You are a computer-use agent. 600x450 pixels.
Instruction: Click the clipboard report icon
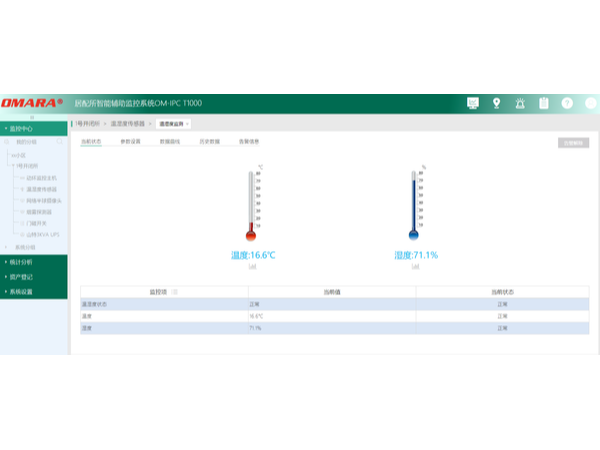click(x=544, y=103)
